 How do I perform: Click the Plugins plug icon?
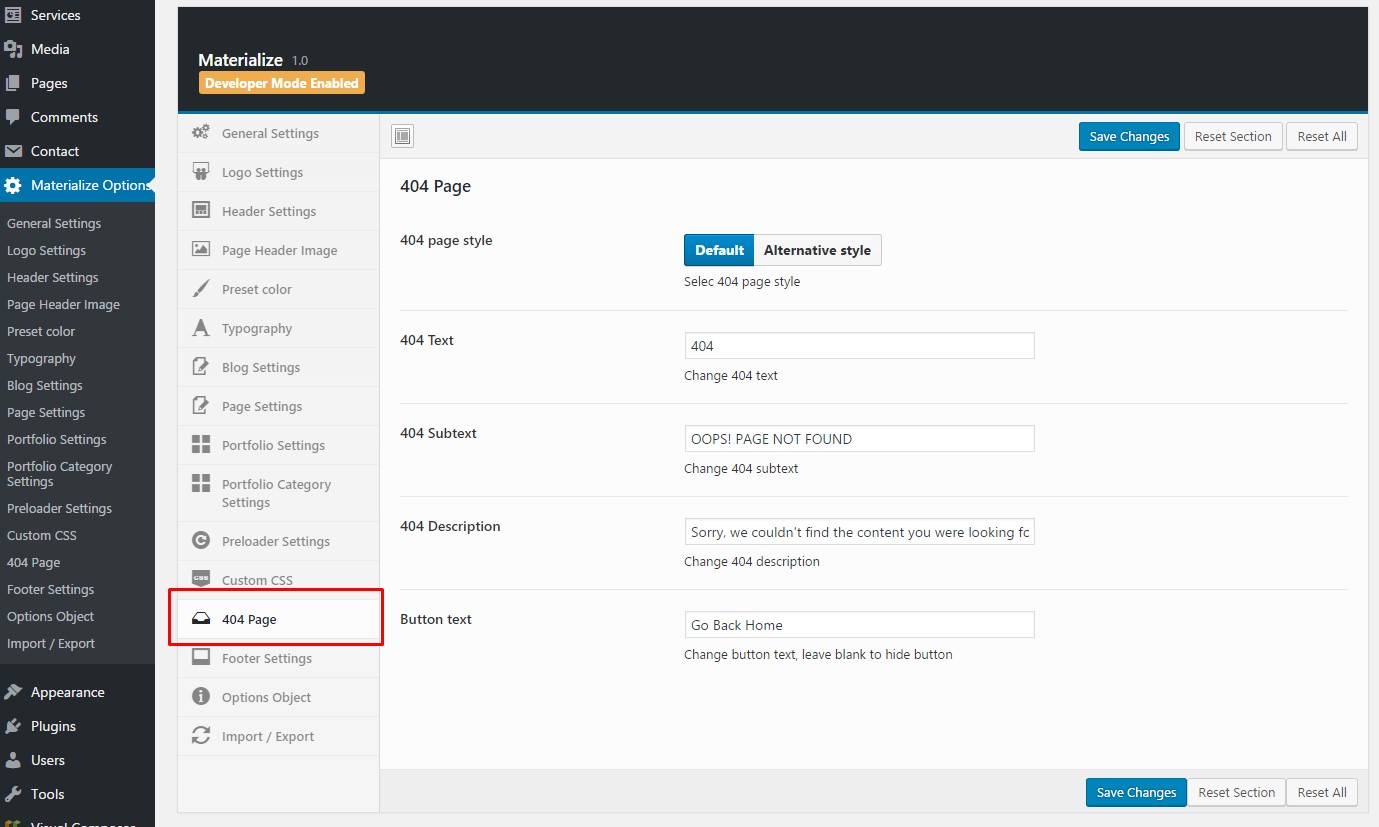click(13, 726)
